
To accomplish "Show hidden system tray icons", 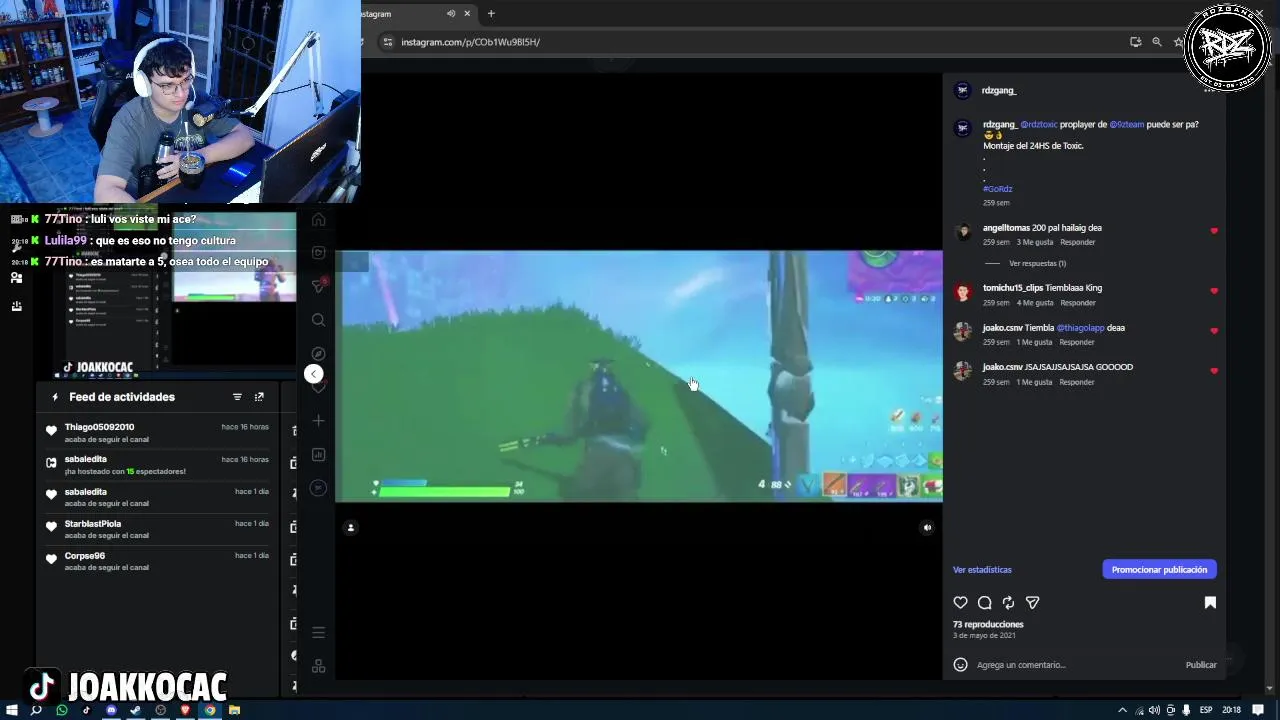I will (1122, 710).
